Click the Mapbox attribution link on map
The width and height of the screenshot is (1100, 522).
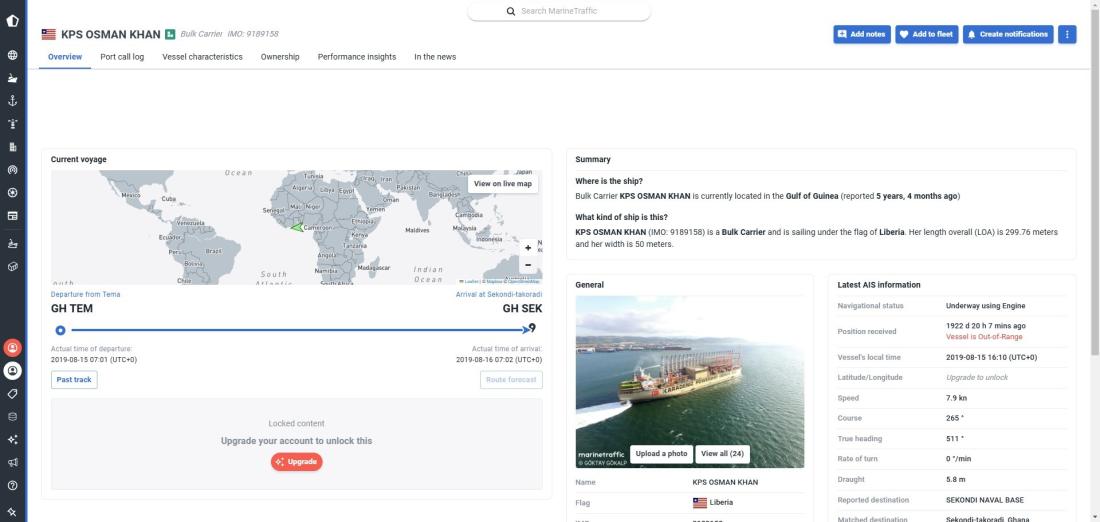(493, 281)
